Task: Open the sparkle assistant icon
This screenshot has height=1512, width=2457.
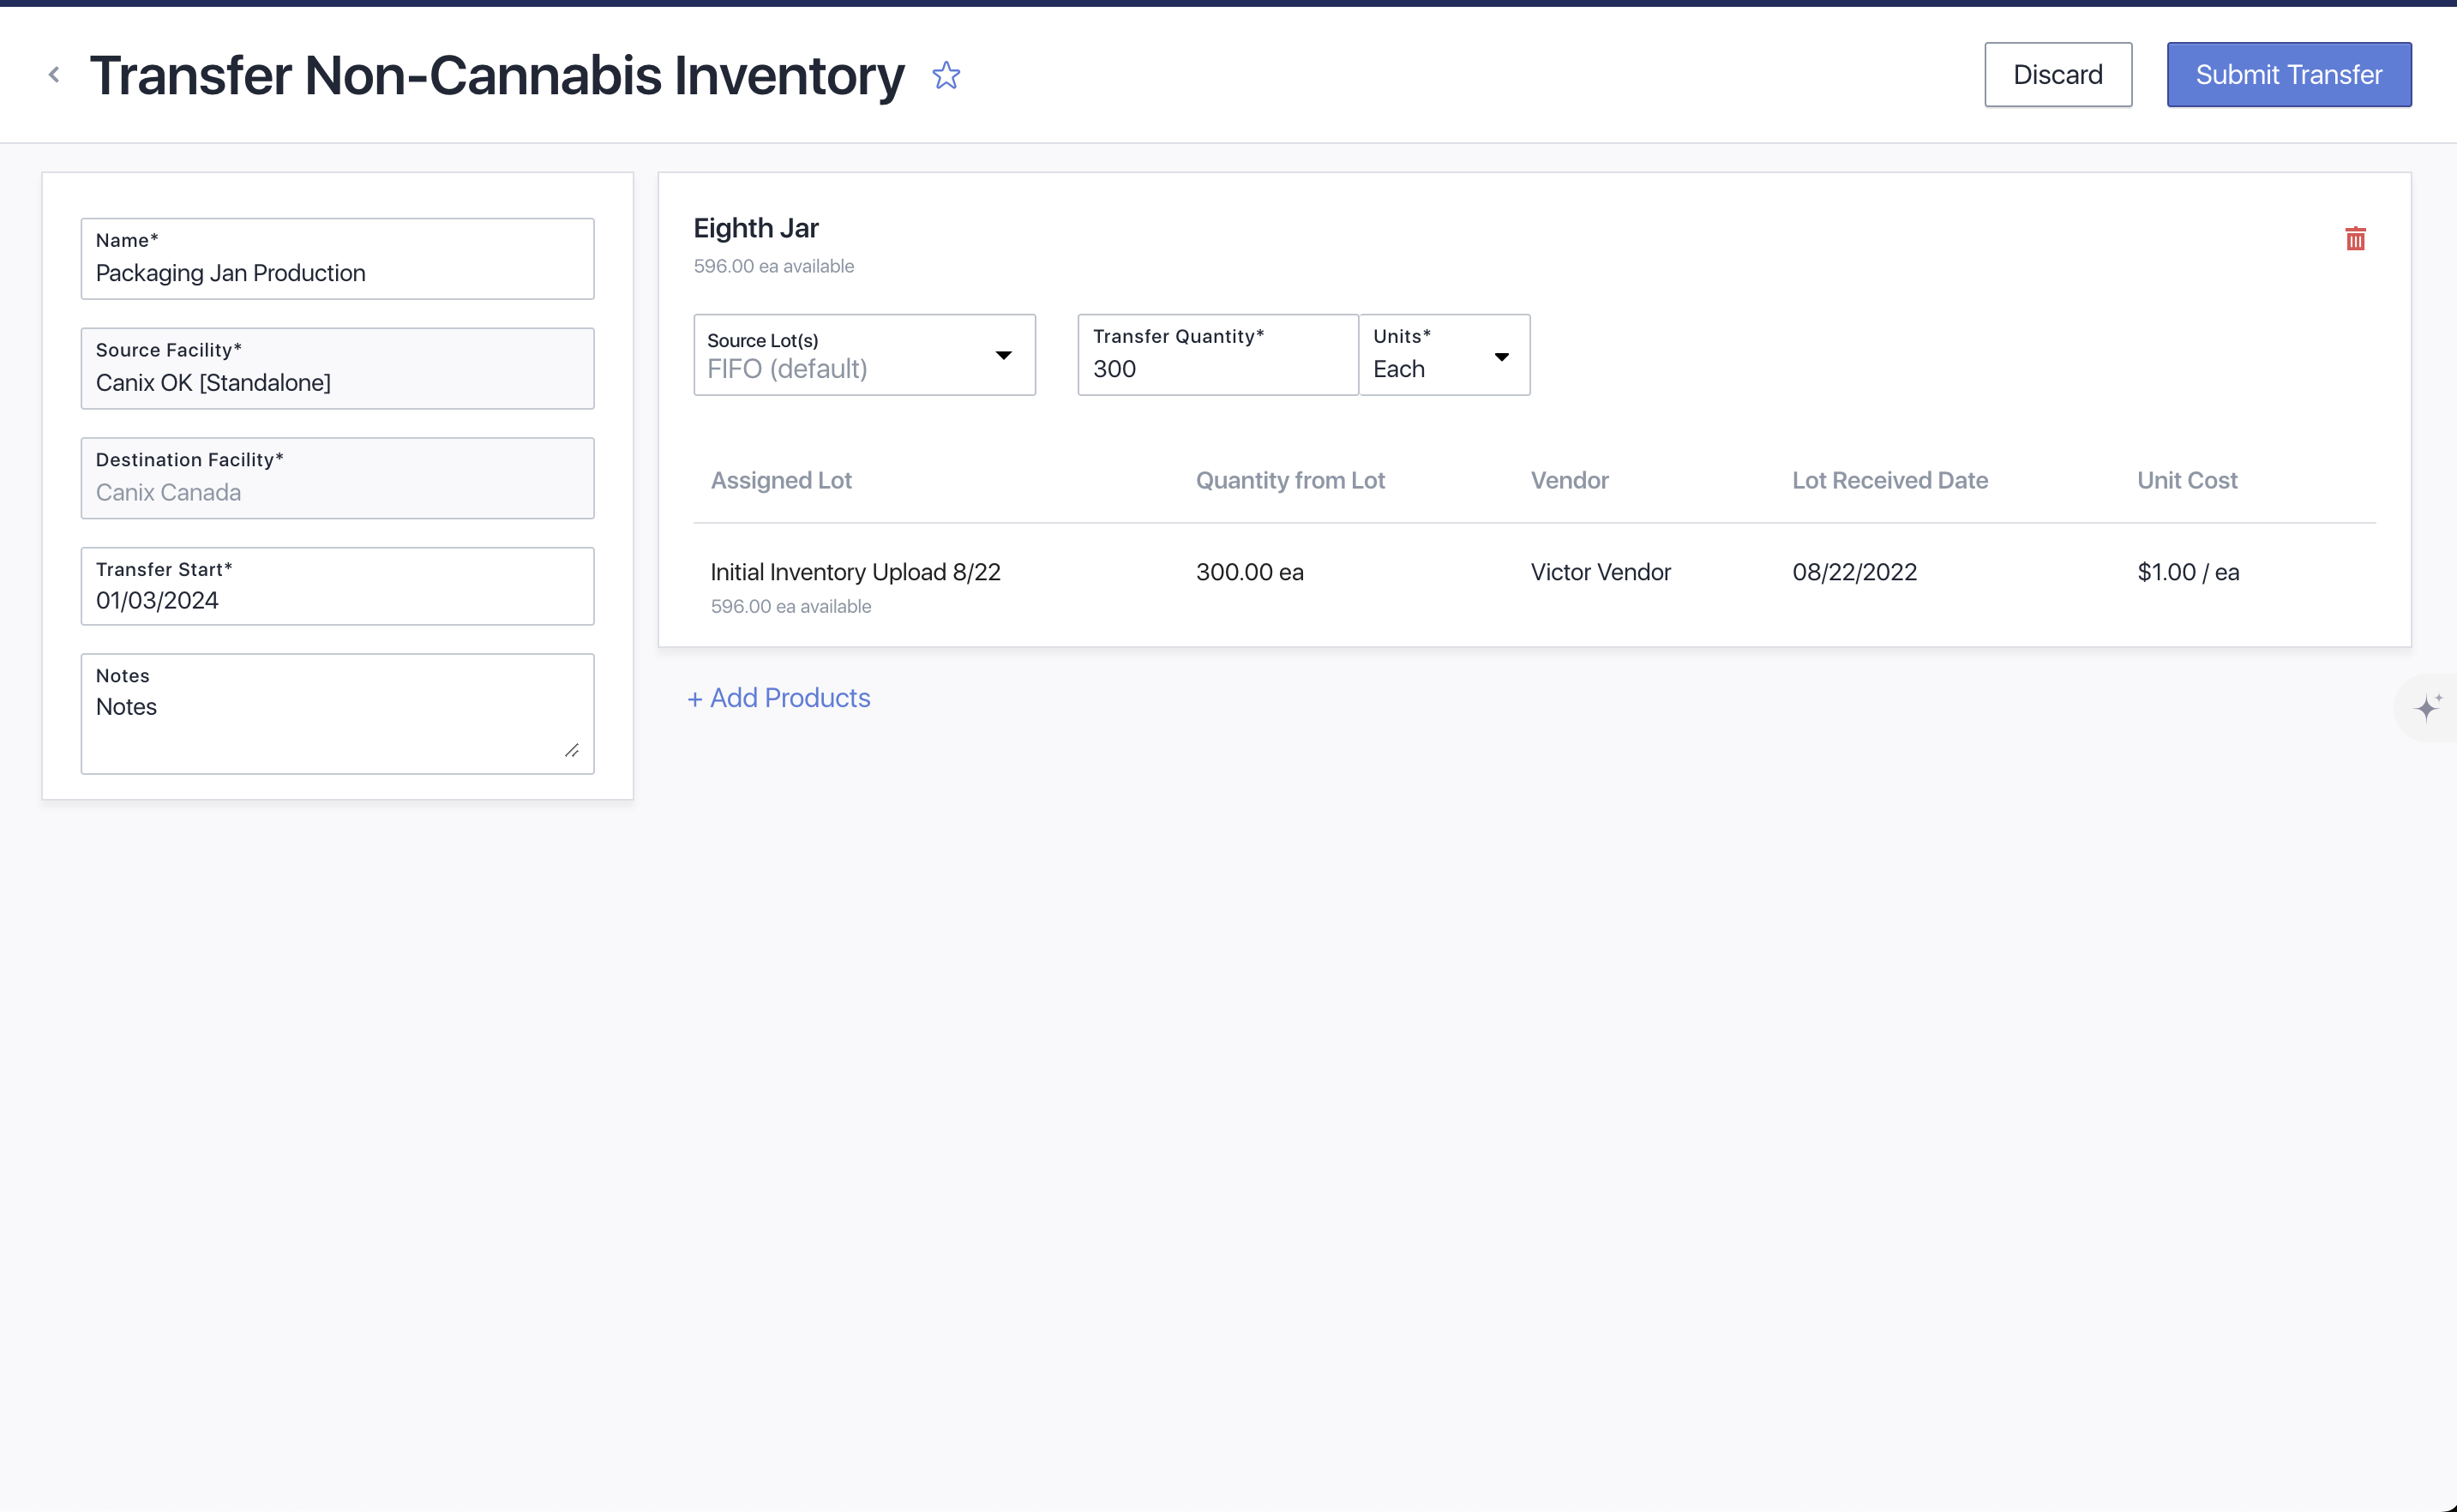Action: click(x=2428, y=707)
